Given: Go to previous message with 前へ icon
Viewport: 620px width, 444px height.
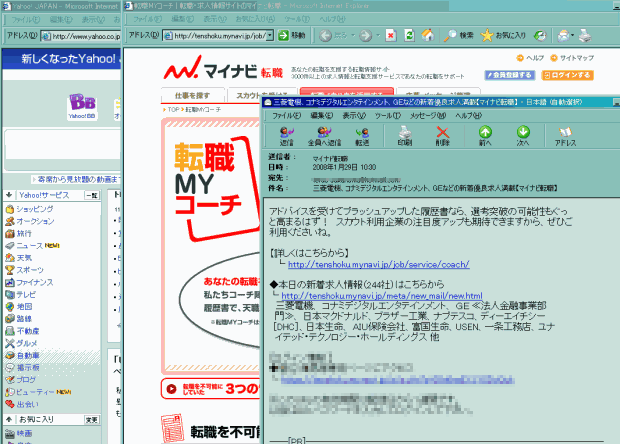Looking at the screenshot, I should (485, 136).
